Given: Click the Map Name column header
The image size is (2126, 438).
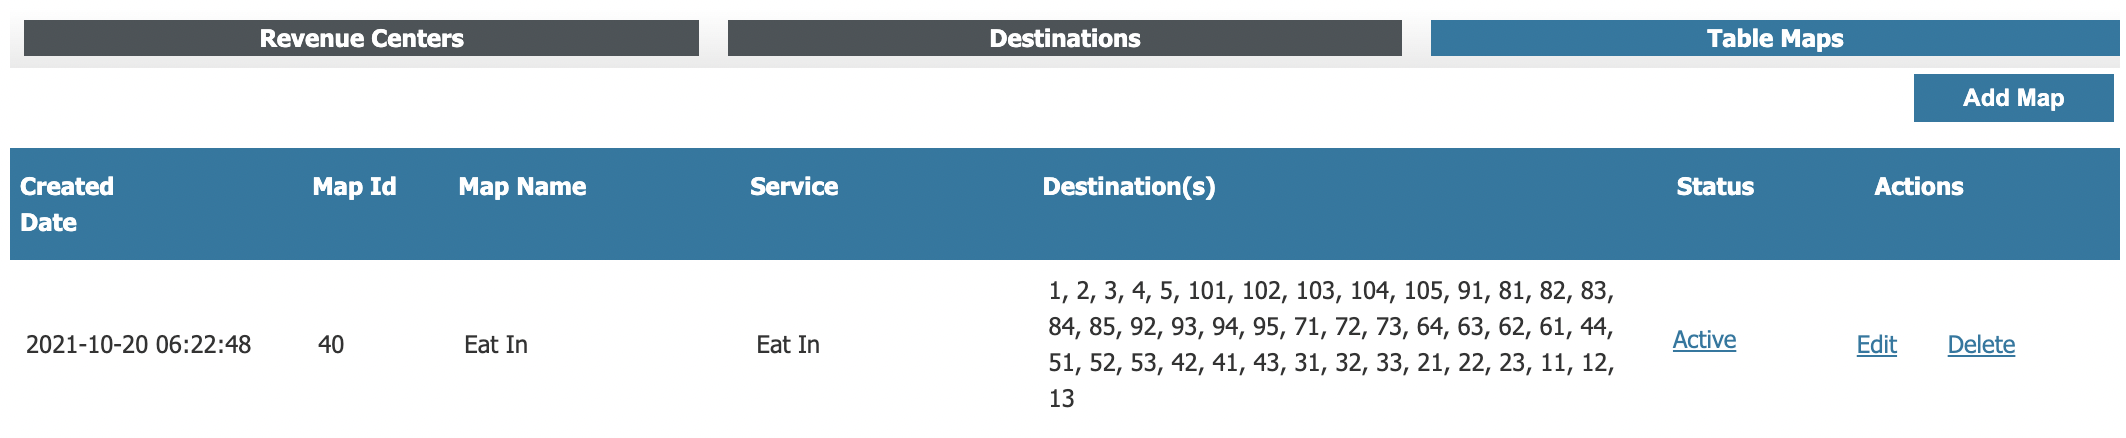Looking at the screenshot, I should pos(522,187).
